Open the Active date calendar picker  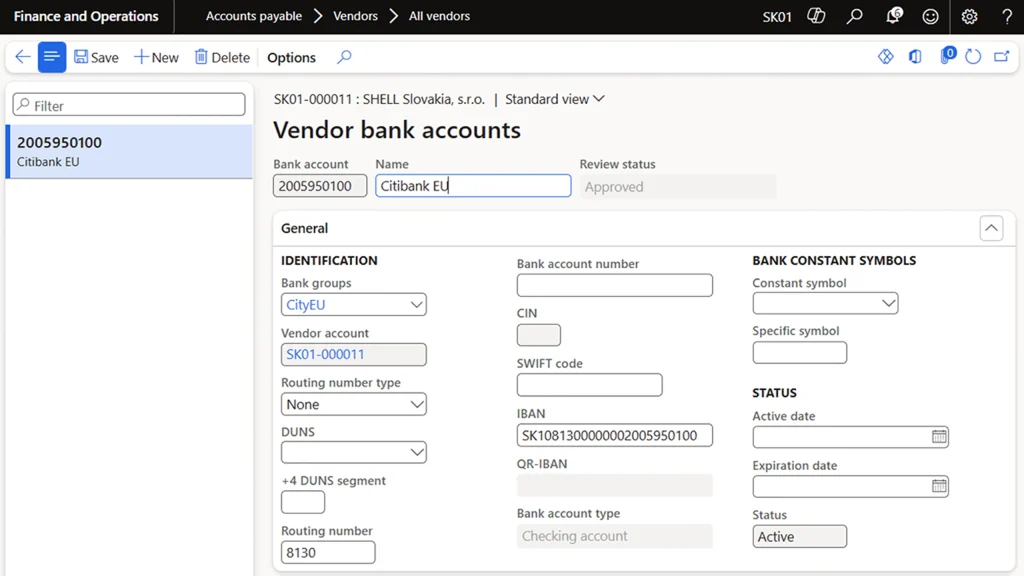pos(939,436)
